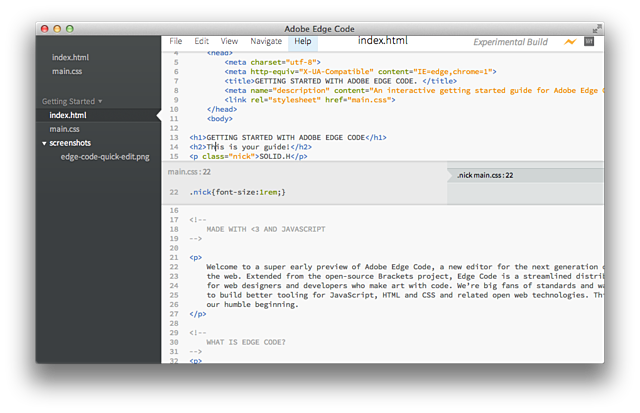The image size is (640, 413).
Task: Click the main.css : 22 inline editor header
Action: click(x=189, y=172)
